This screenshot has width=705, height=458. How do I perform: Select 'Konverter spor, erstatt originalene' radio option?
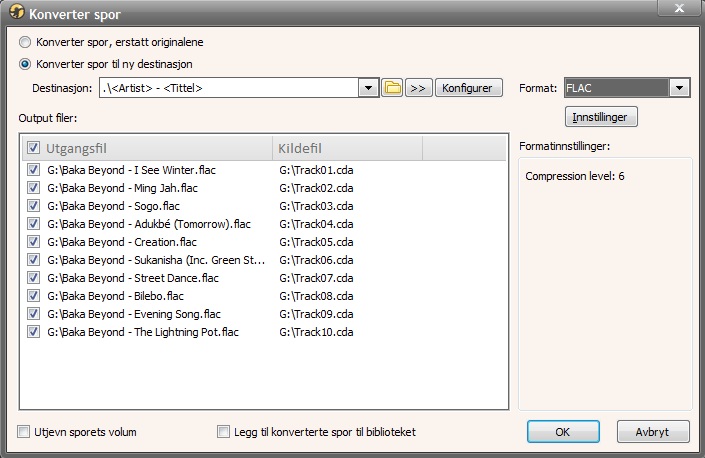click(25, 42)
